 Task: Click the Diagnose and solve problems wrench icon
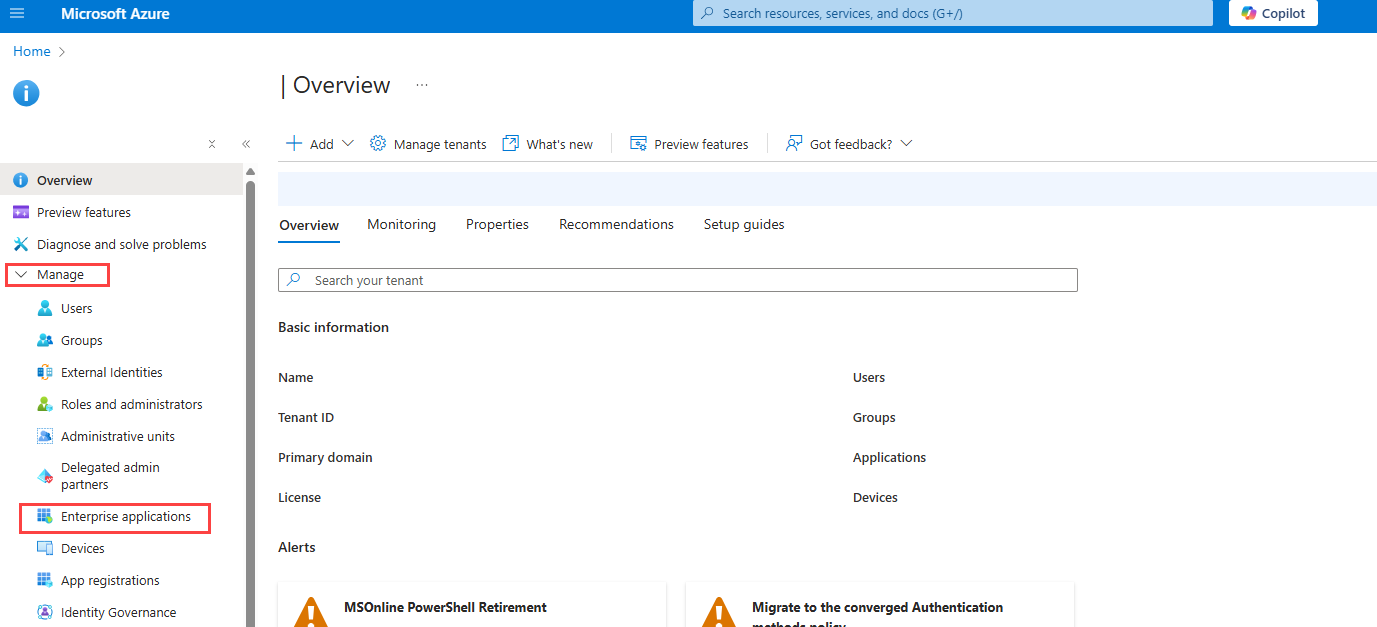pos(20,244)
